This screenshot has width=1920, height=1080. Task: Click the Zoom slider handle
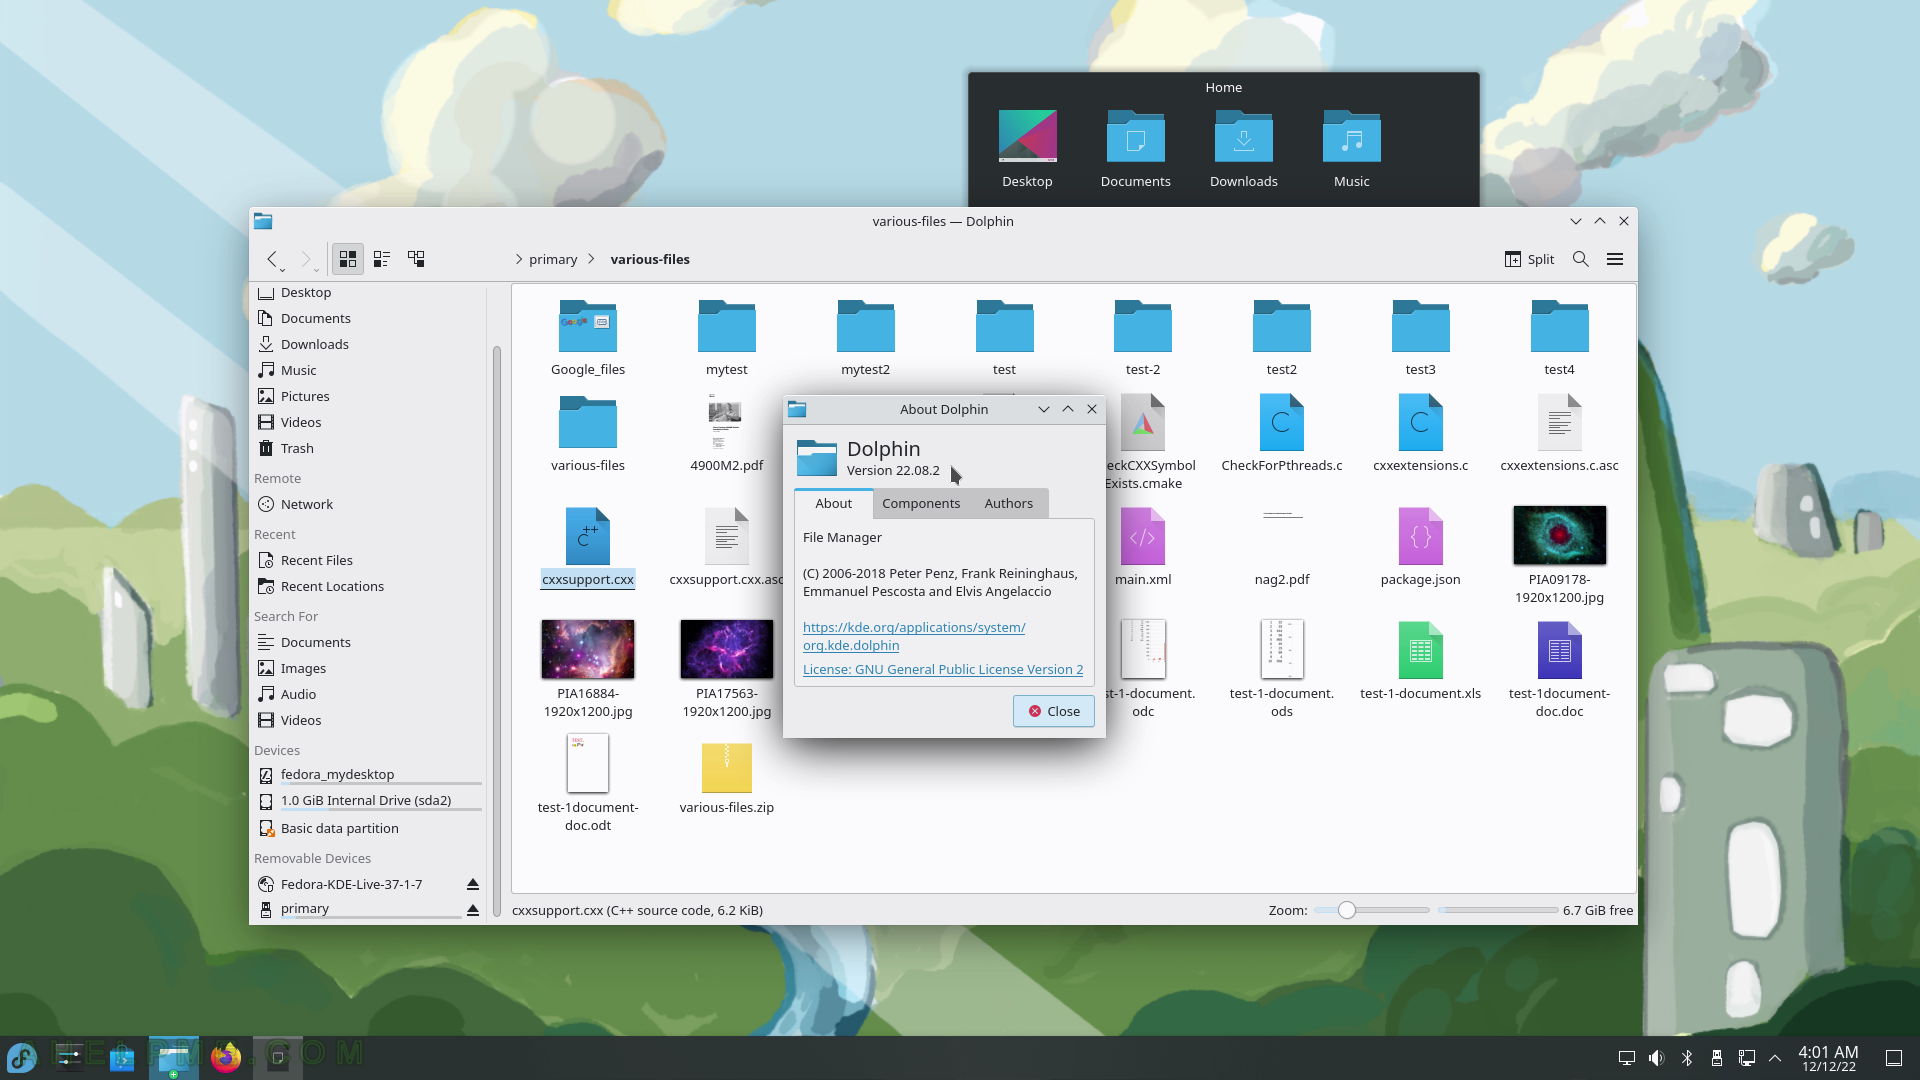(1347, 910)
